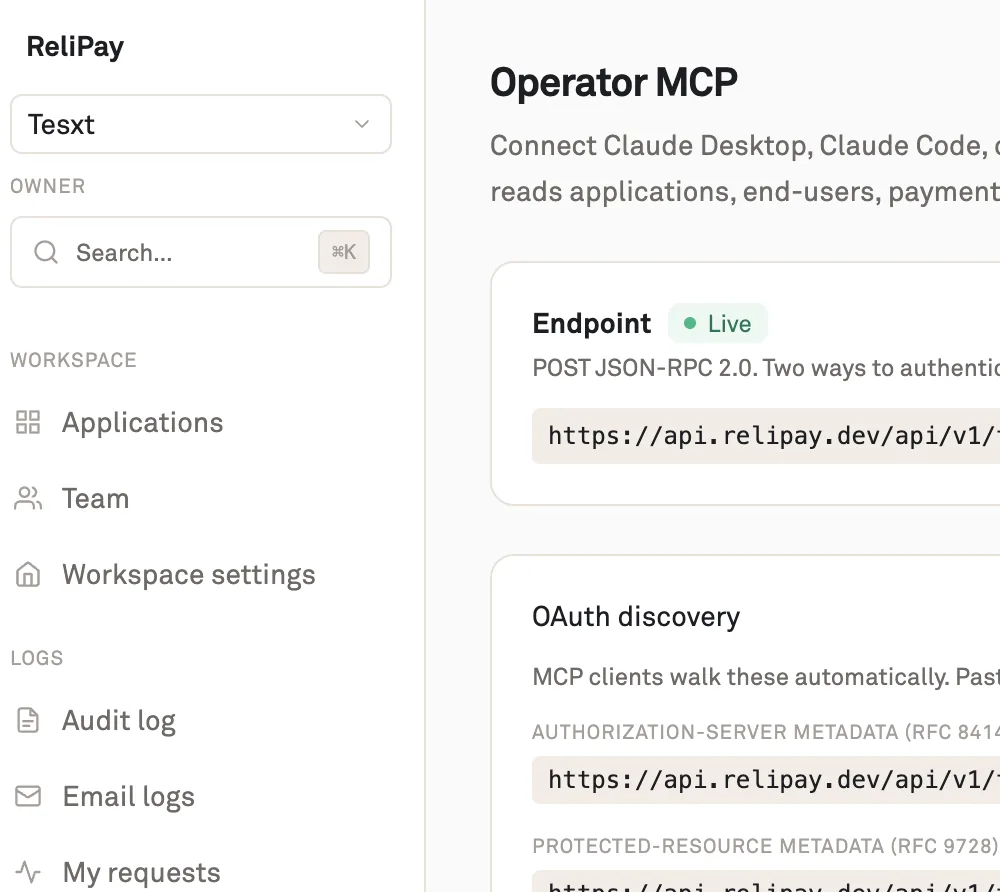Viewport: 1000px width, 892px height.
Task: Click the authorization-server metadata URL
Action: point(766,779)
